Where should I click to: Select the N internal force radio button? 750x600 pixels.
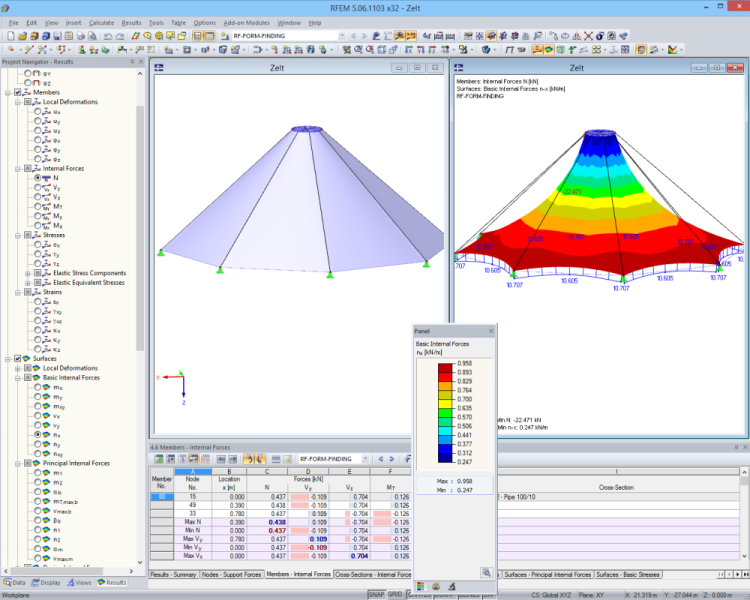pyautogui.click(x=38, y=178)
